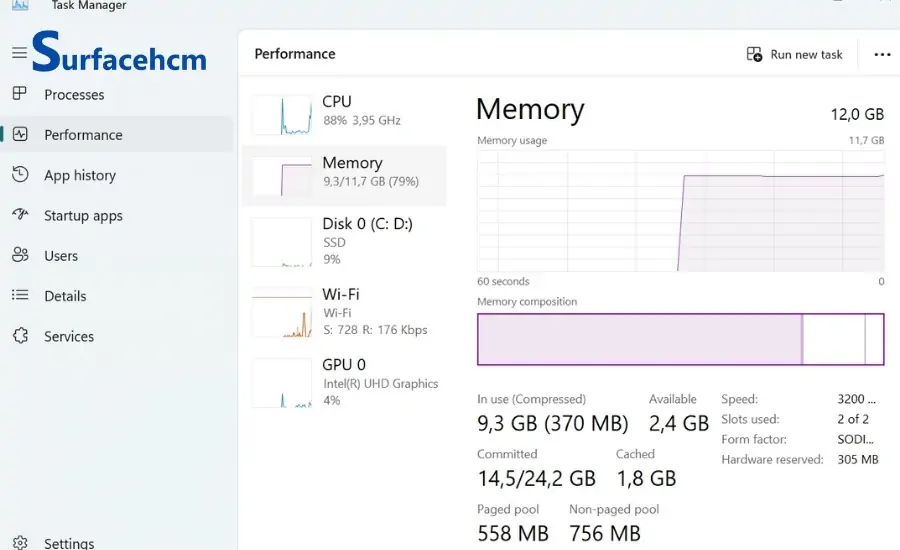Click the Cached value 1,8 GB
Image resolution: width=900 pixels, height=550 pixels.
tap(646, 478)
